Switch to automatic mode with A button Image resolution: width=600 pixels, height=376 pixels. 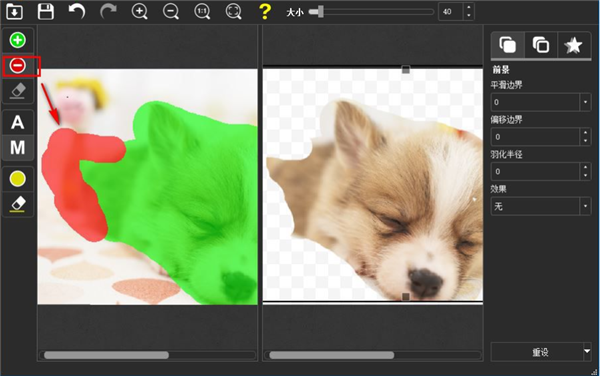click(18, 122)
